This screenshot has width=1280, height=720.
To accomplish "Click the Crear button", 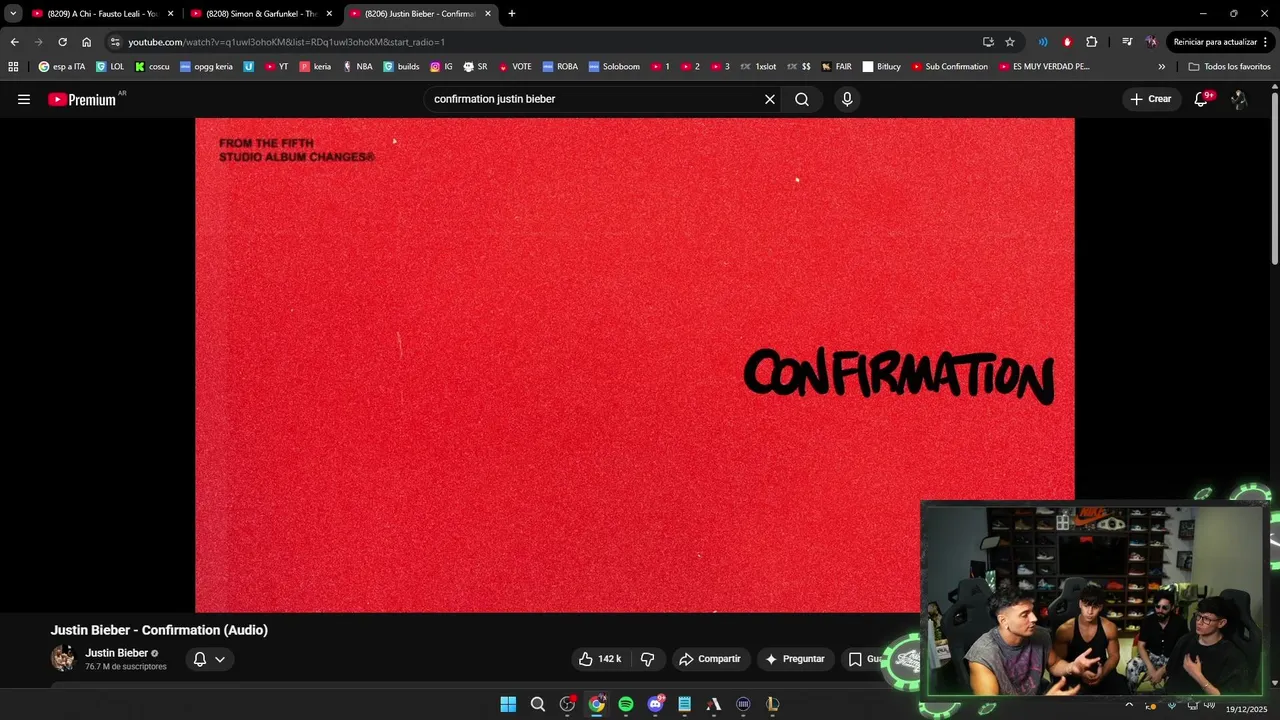I will click(x=1151, y=99).
